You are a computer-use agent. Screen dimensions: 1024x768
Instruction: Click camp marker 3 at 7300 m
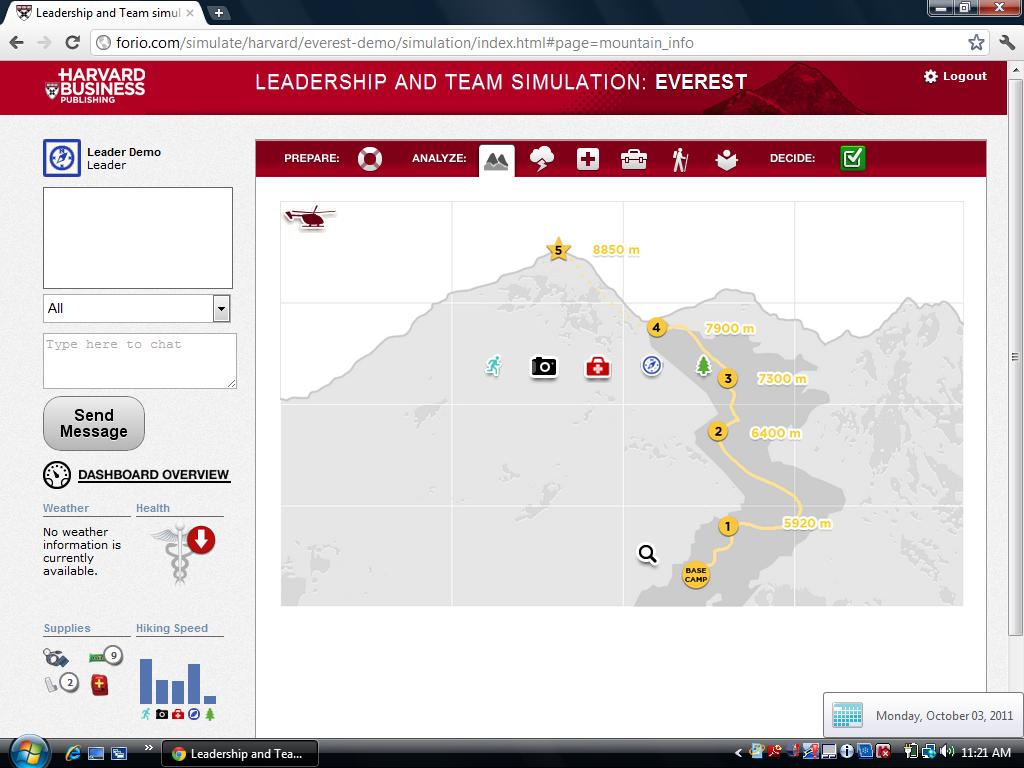click(728, 379)
